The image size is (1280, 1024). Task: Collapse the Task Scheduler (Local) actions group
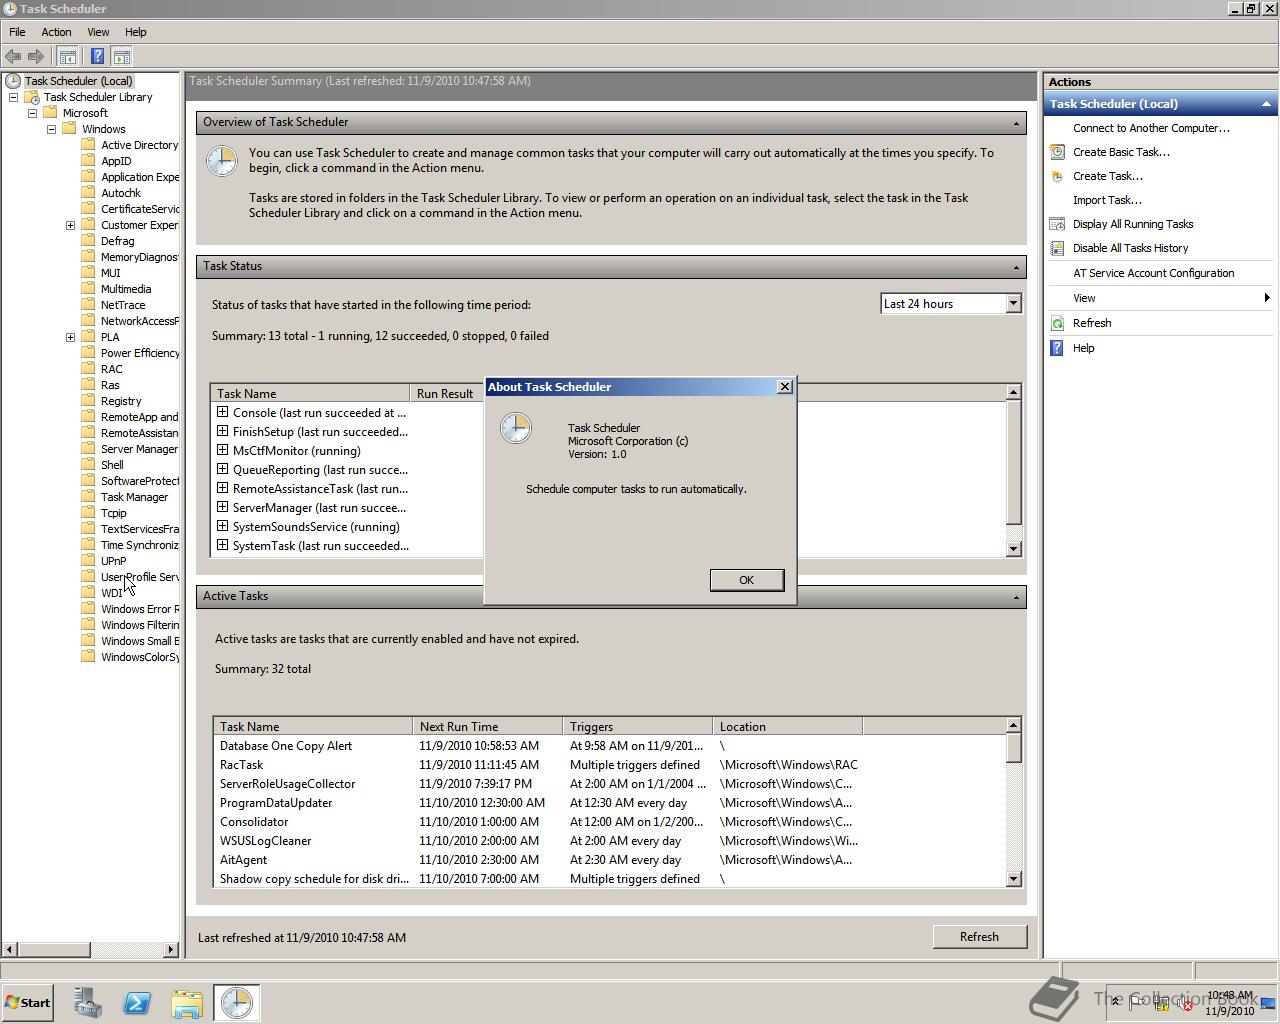(x=1266, y=104)
